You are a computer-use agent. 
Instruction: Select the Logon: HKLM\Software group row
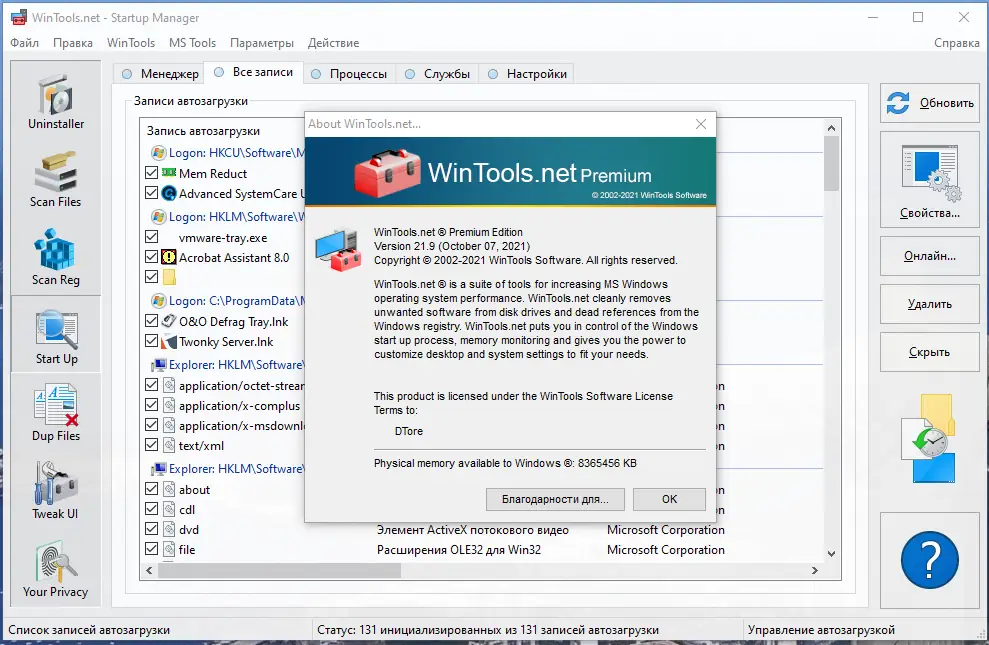(x=228, y=216)
